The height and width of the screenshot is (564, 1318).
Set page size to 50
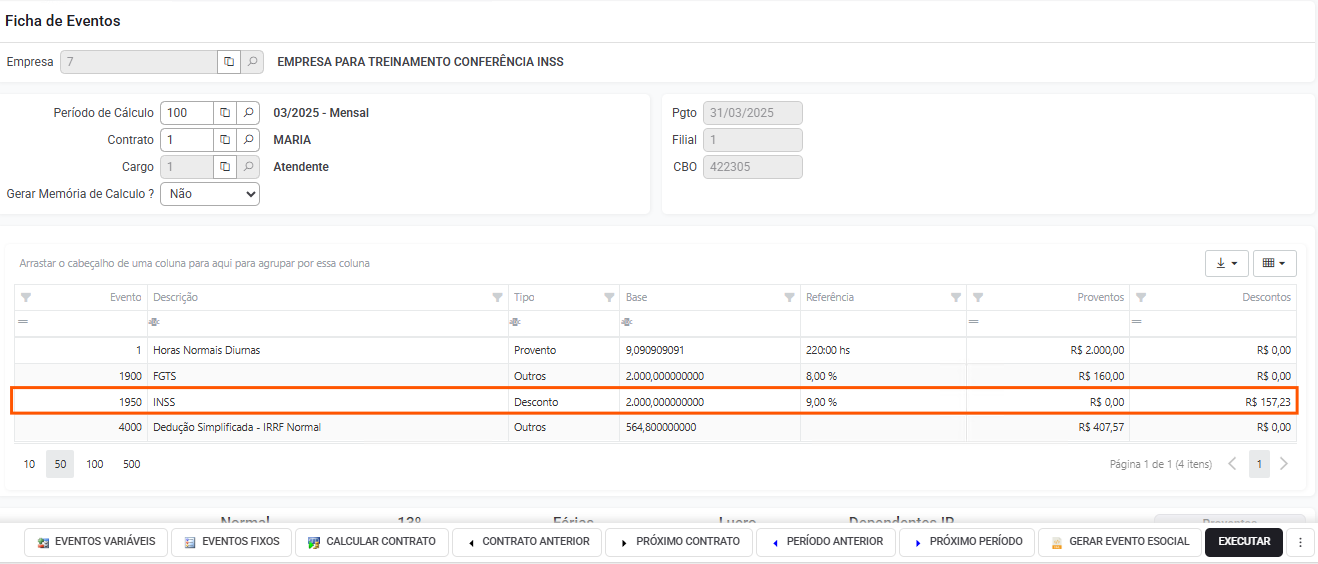click(x=60, y=464)
